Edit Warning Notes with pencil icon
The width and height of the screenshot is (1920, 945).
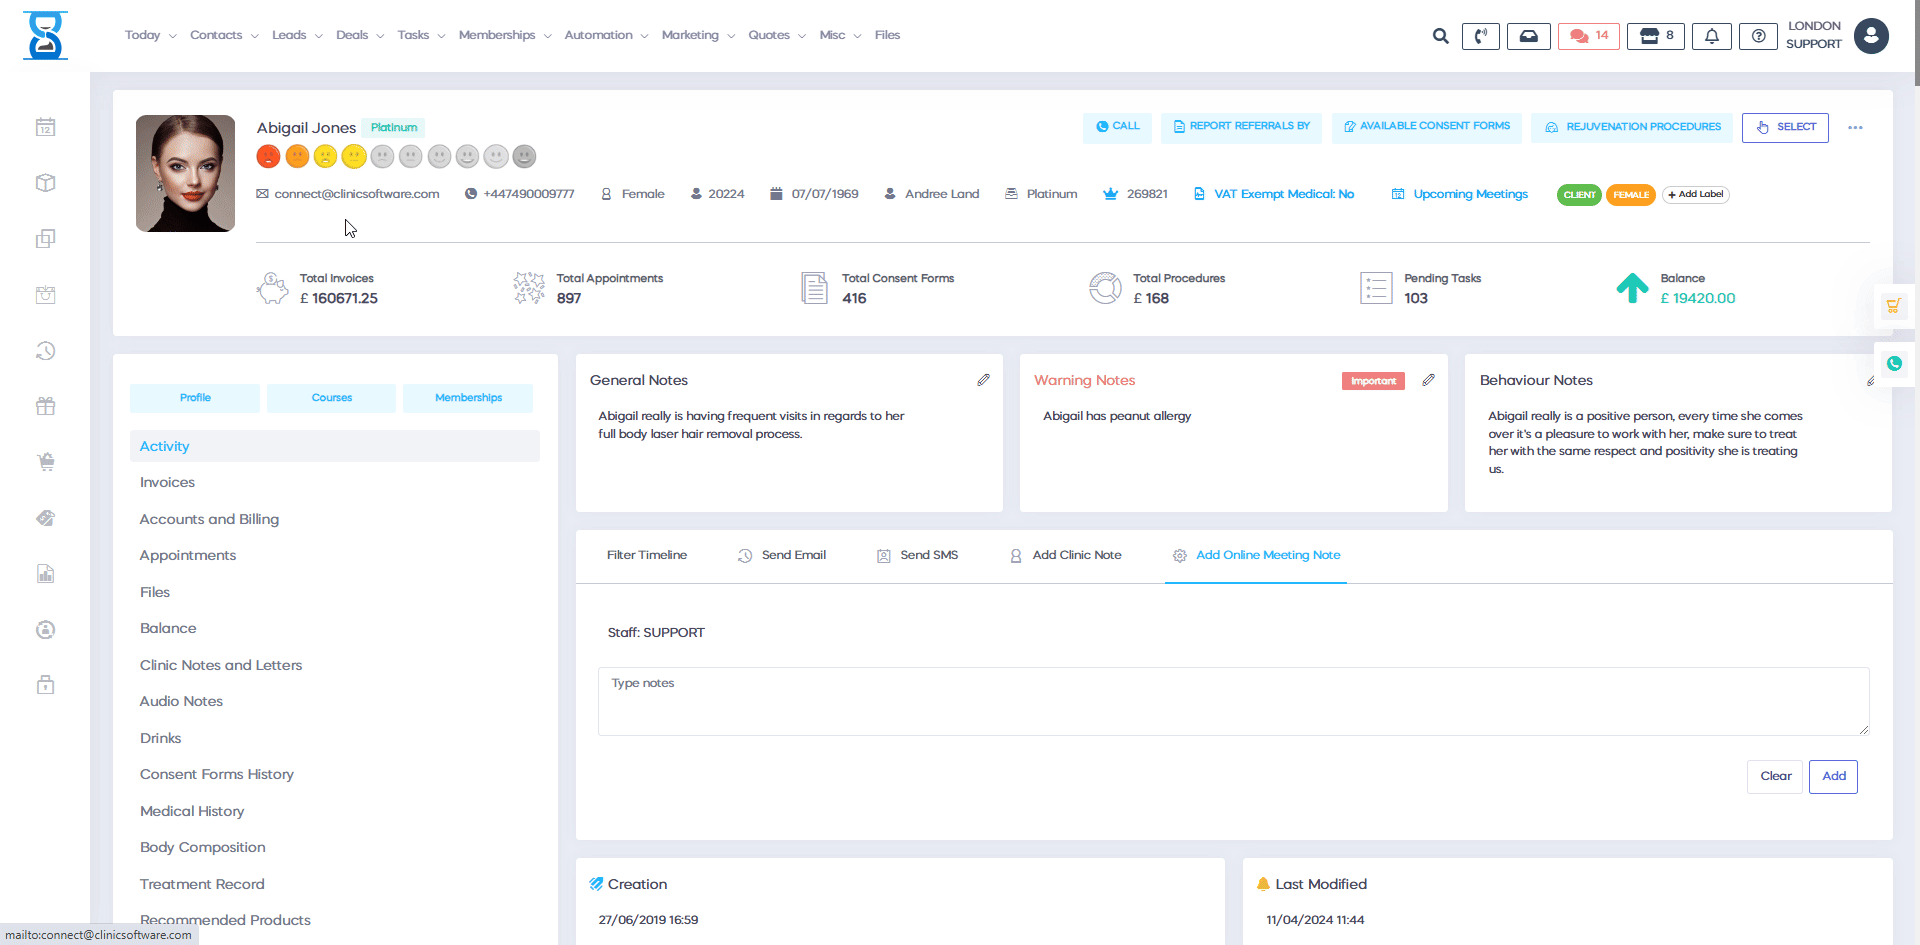point(1428,380)
